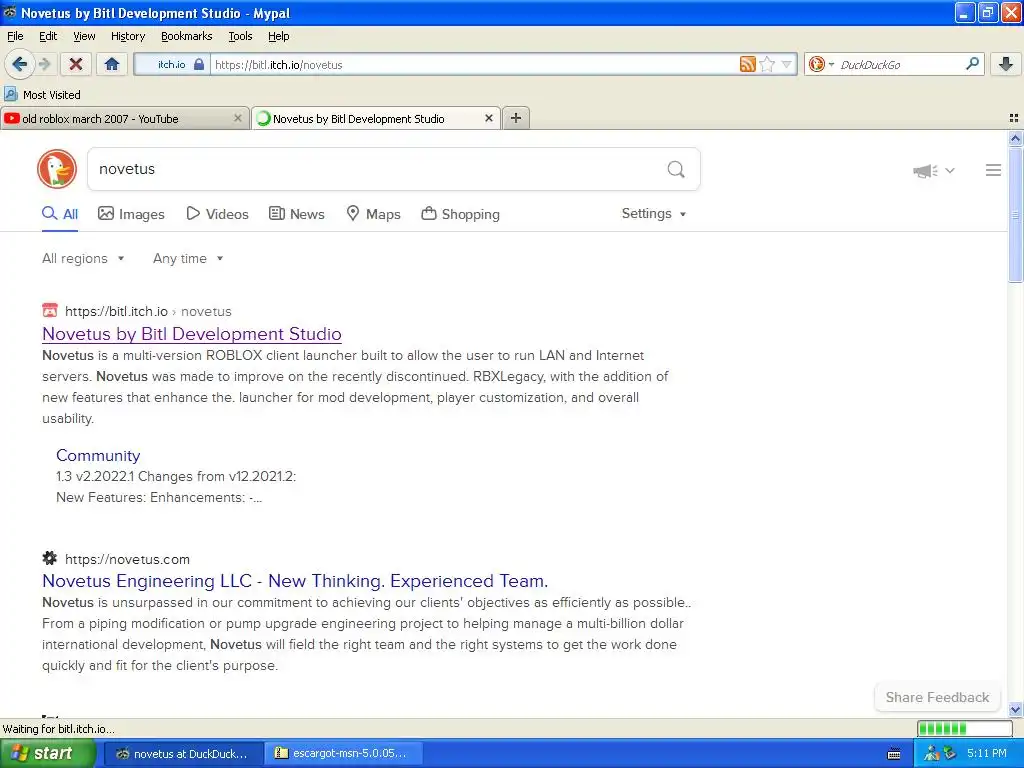Screen dimensions: 1024x768
Task: Switch to News results
Action: (297, 214)
